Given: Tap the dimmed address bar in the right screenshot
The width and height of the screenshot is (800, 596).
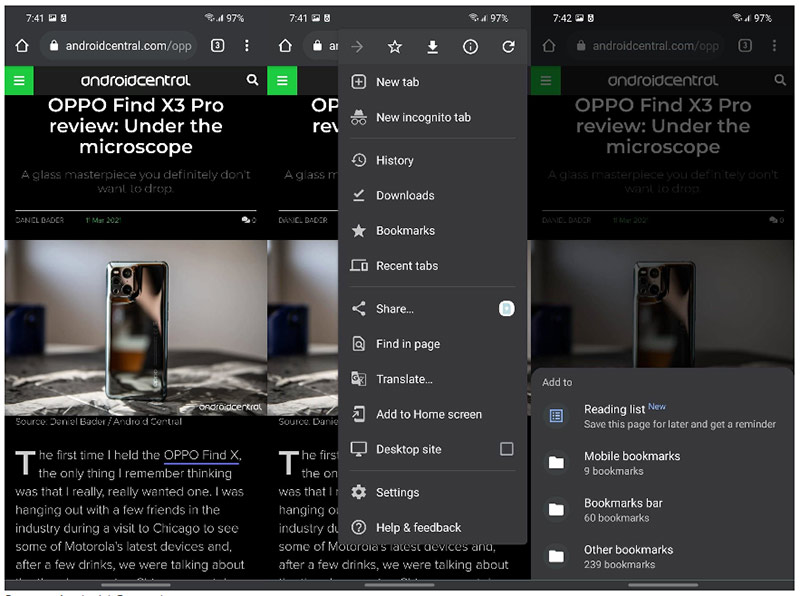Looking at the screenshot, I should click(x=647, y=46).
